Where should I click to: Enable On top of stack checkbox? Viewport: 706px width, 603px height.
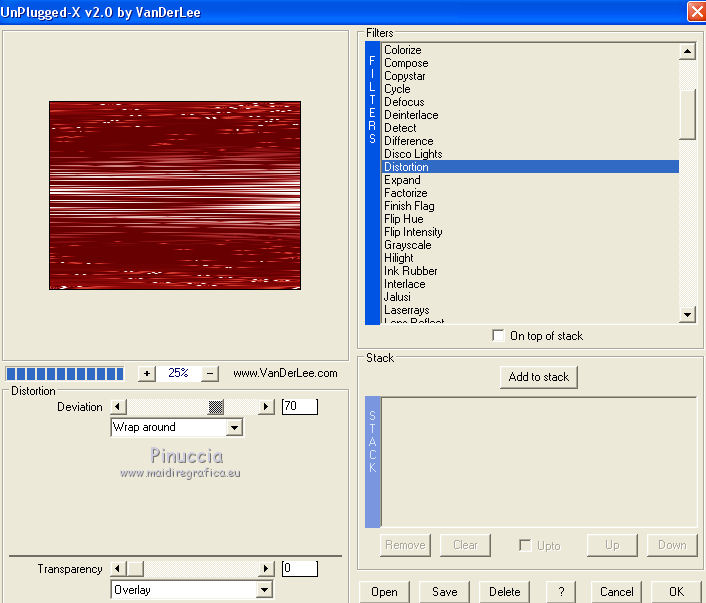[x=498, y=336]
